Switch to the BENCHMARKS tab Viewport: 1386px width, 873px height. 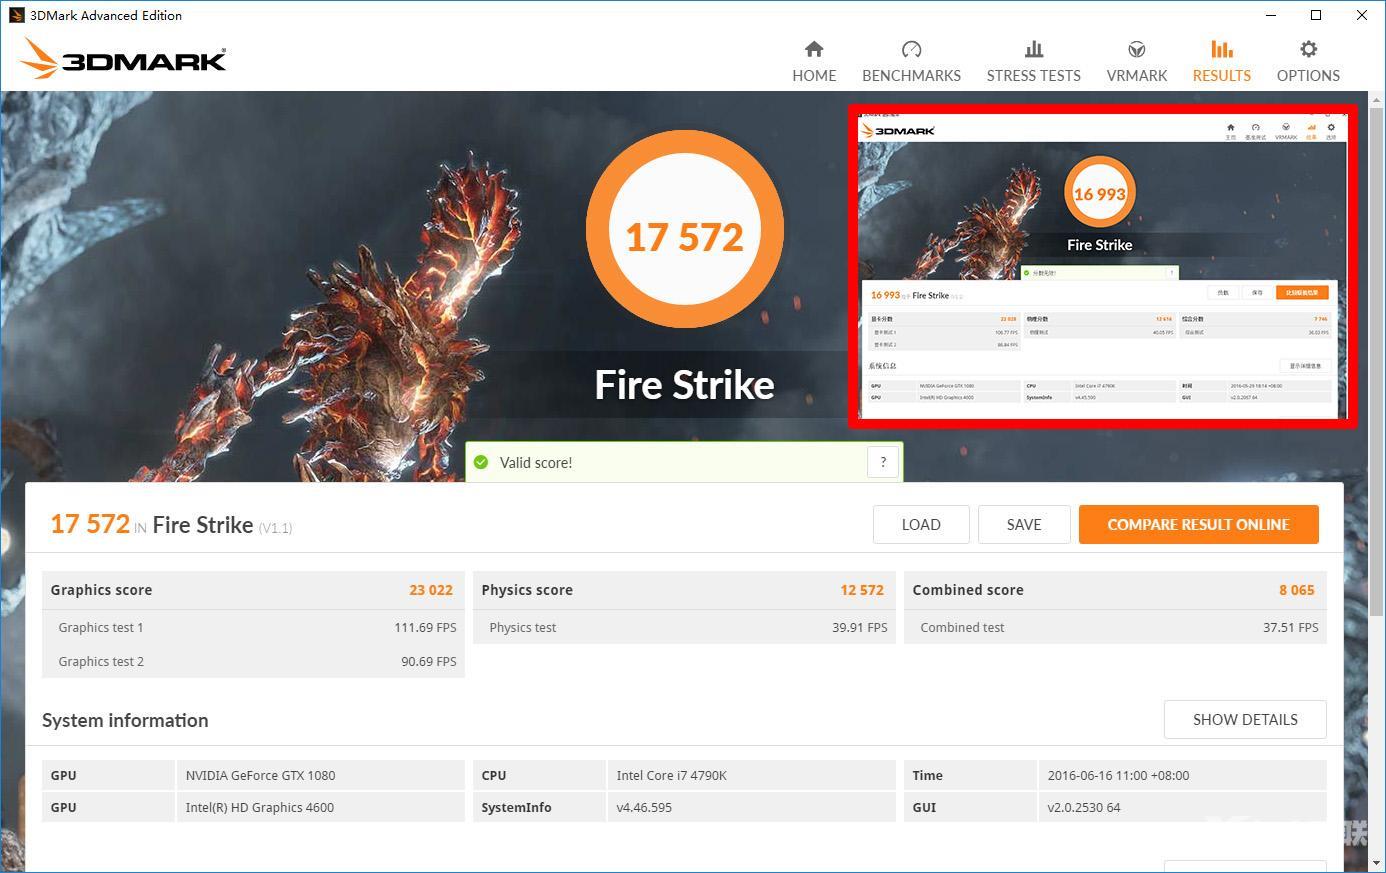911,61
